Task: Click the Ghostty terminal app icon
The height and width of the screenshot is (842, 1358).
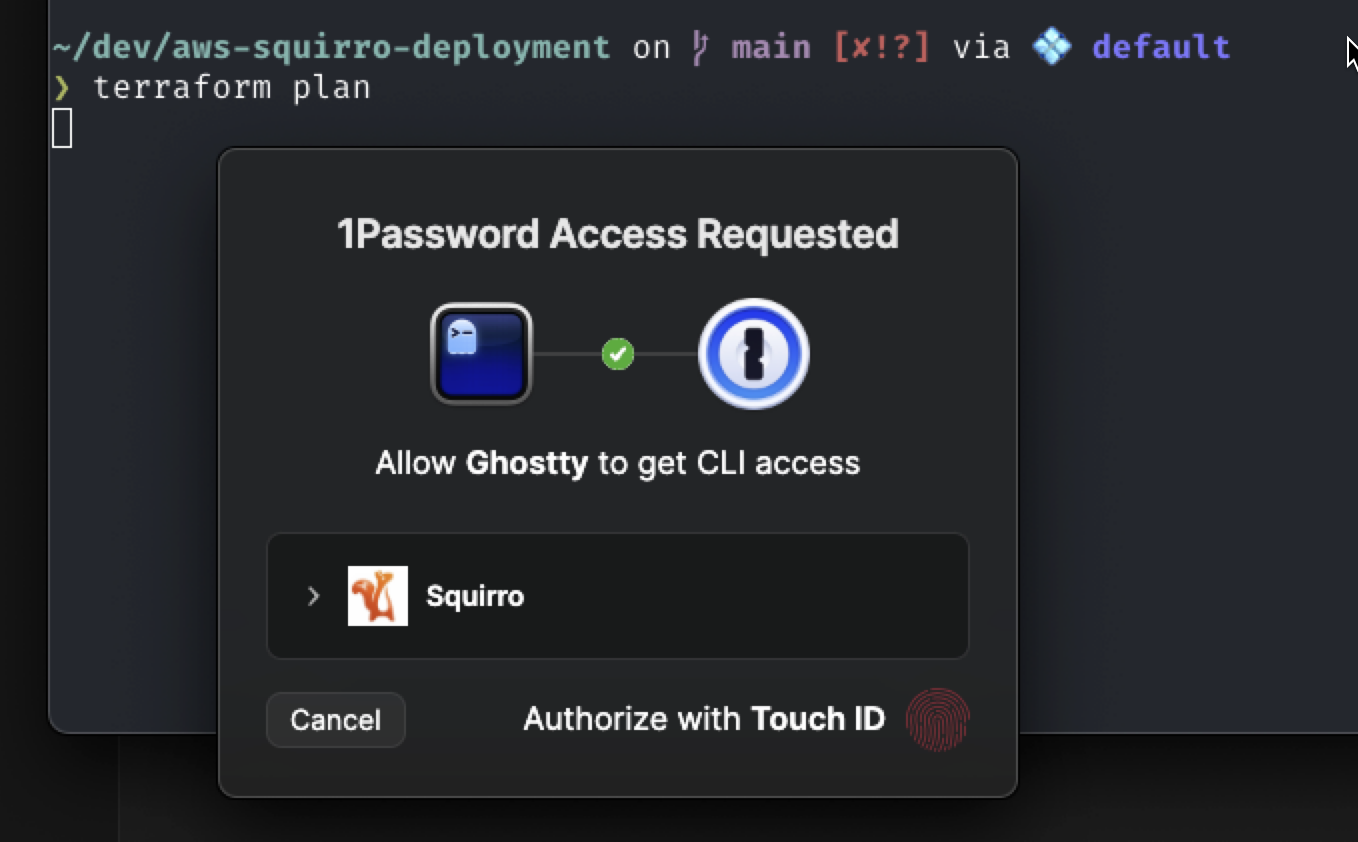Action: [x=481, y=354]
